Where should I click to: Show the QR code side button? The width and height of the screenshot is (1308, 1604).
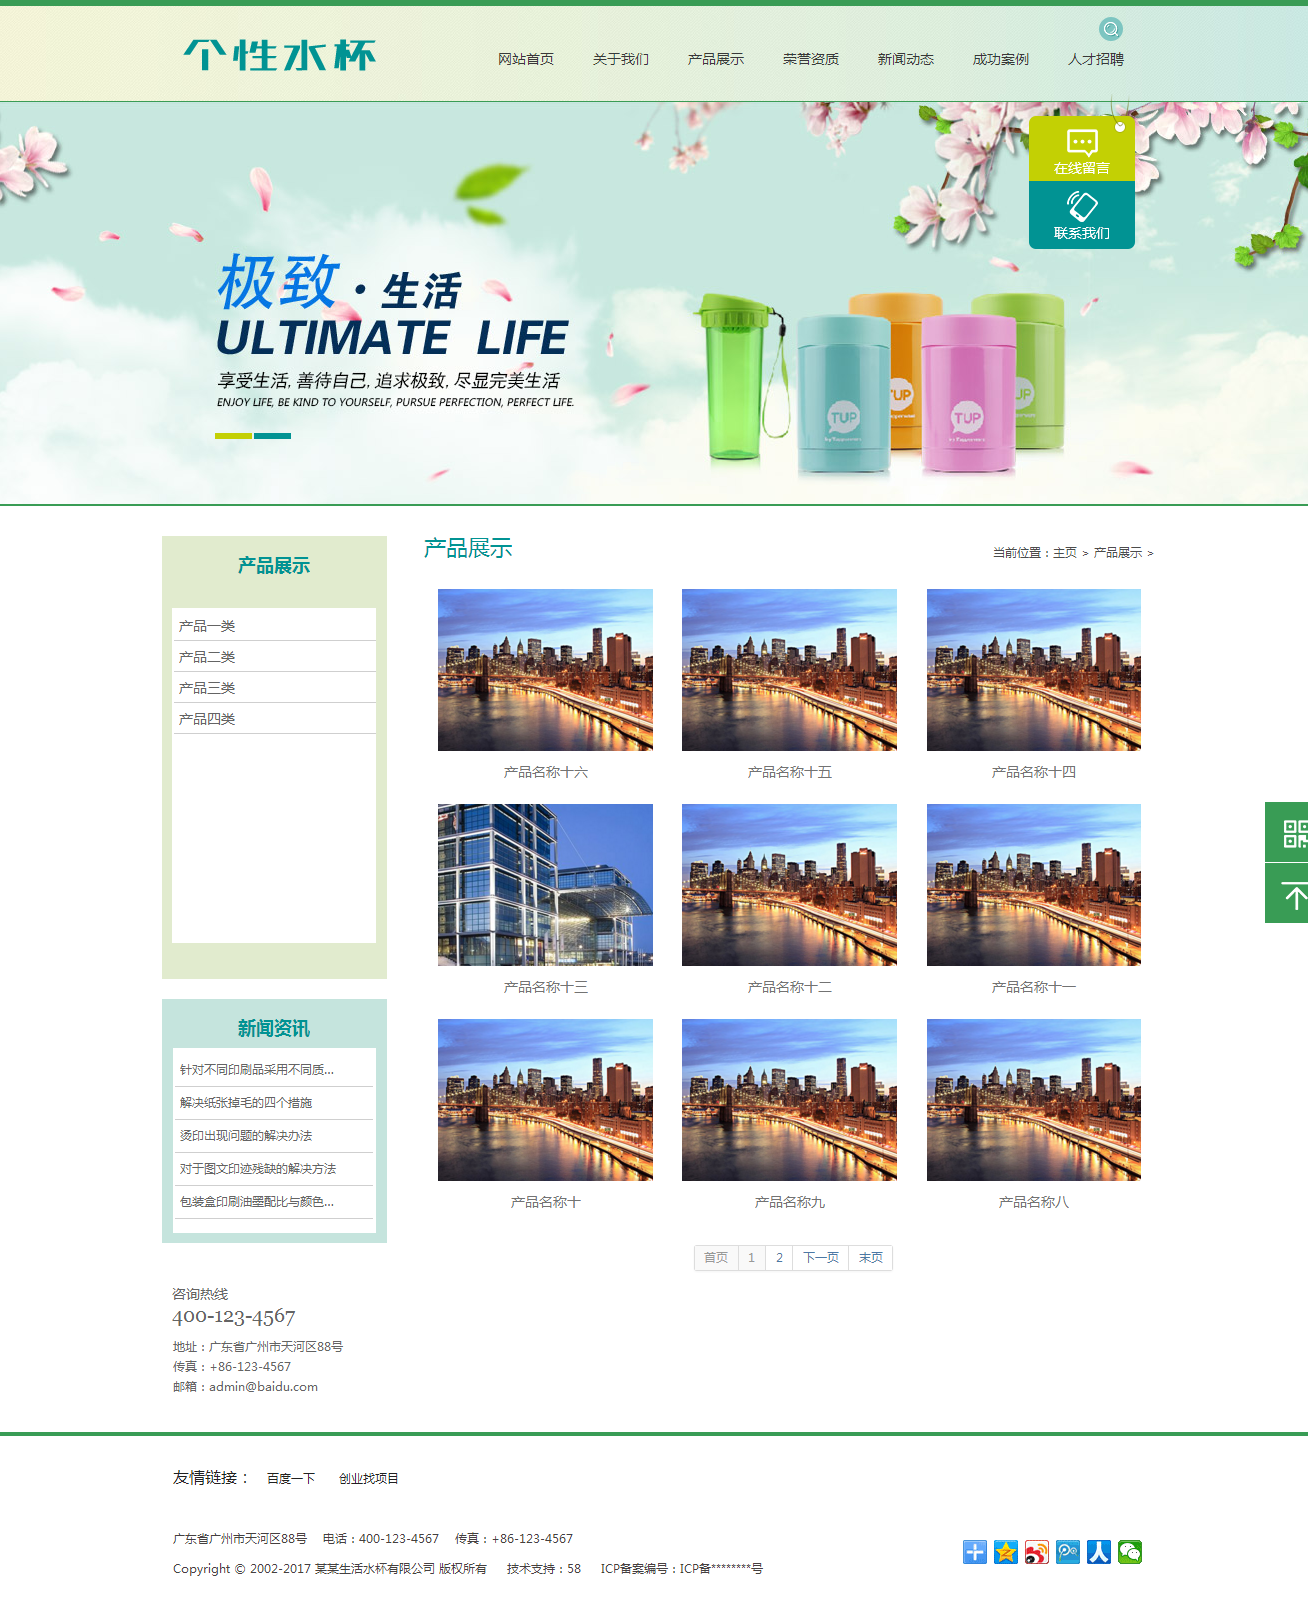tap(1292, 833)
